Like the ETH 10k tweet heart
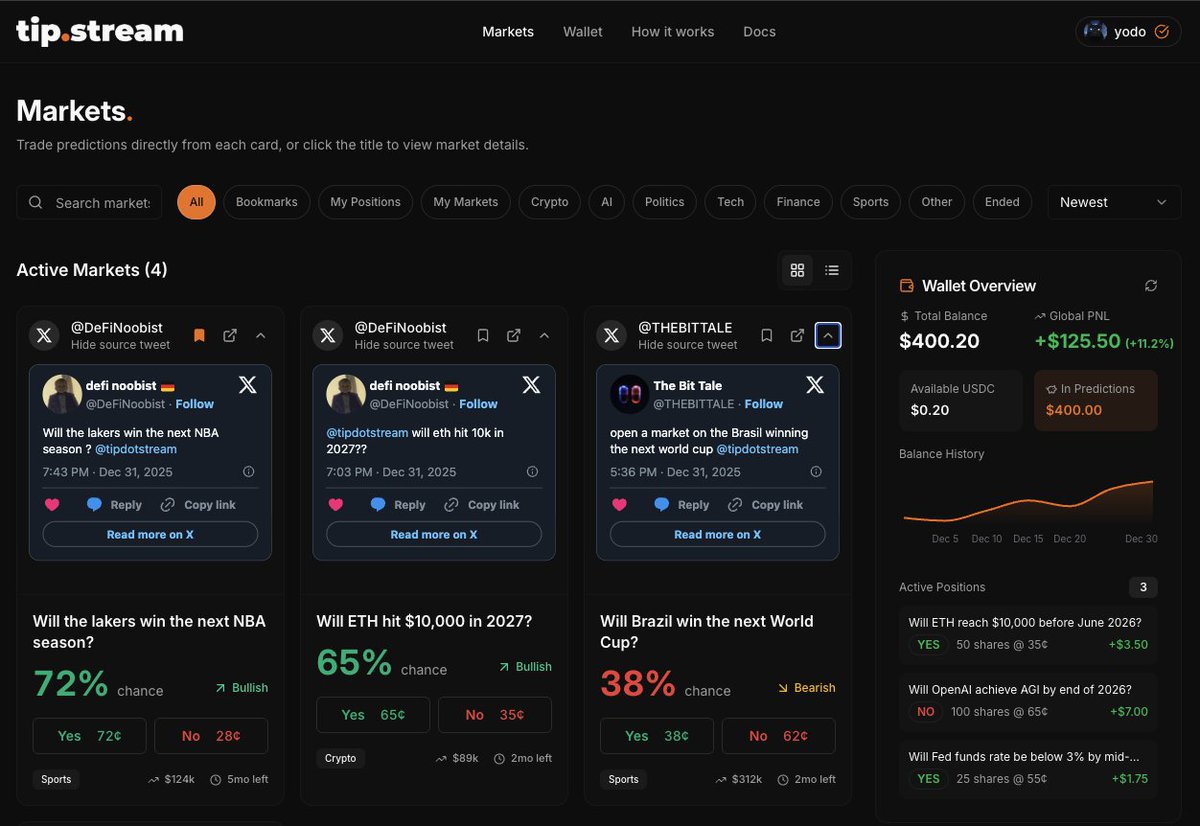1200x826 pixels. (336, 505)
